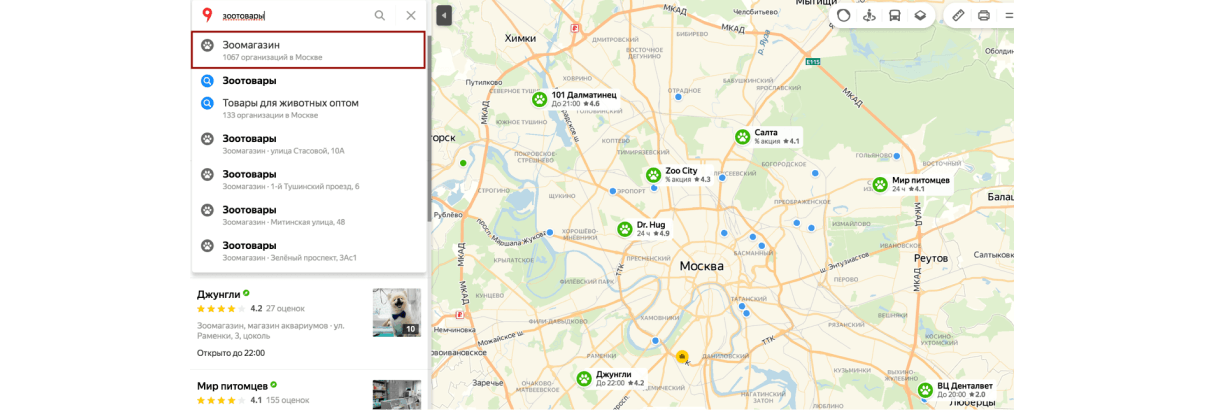Select the ruler measuring tool
This screenshot has width=1205, height=410.
tap(958, 15)
